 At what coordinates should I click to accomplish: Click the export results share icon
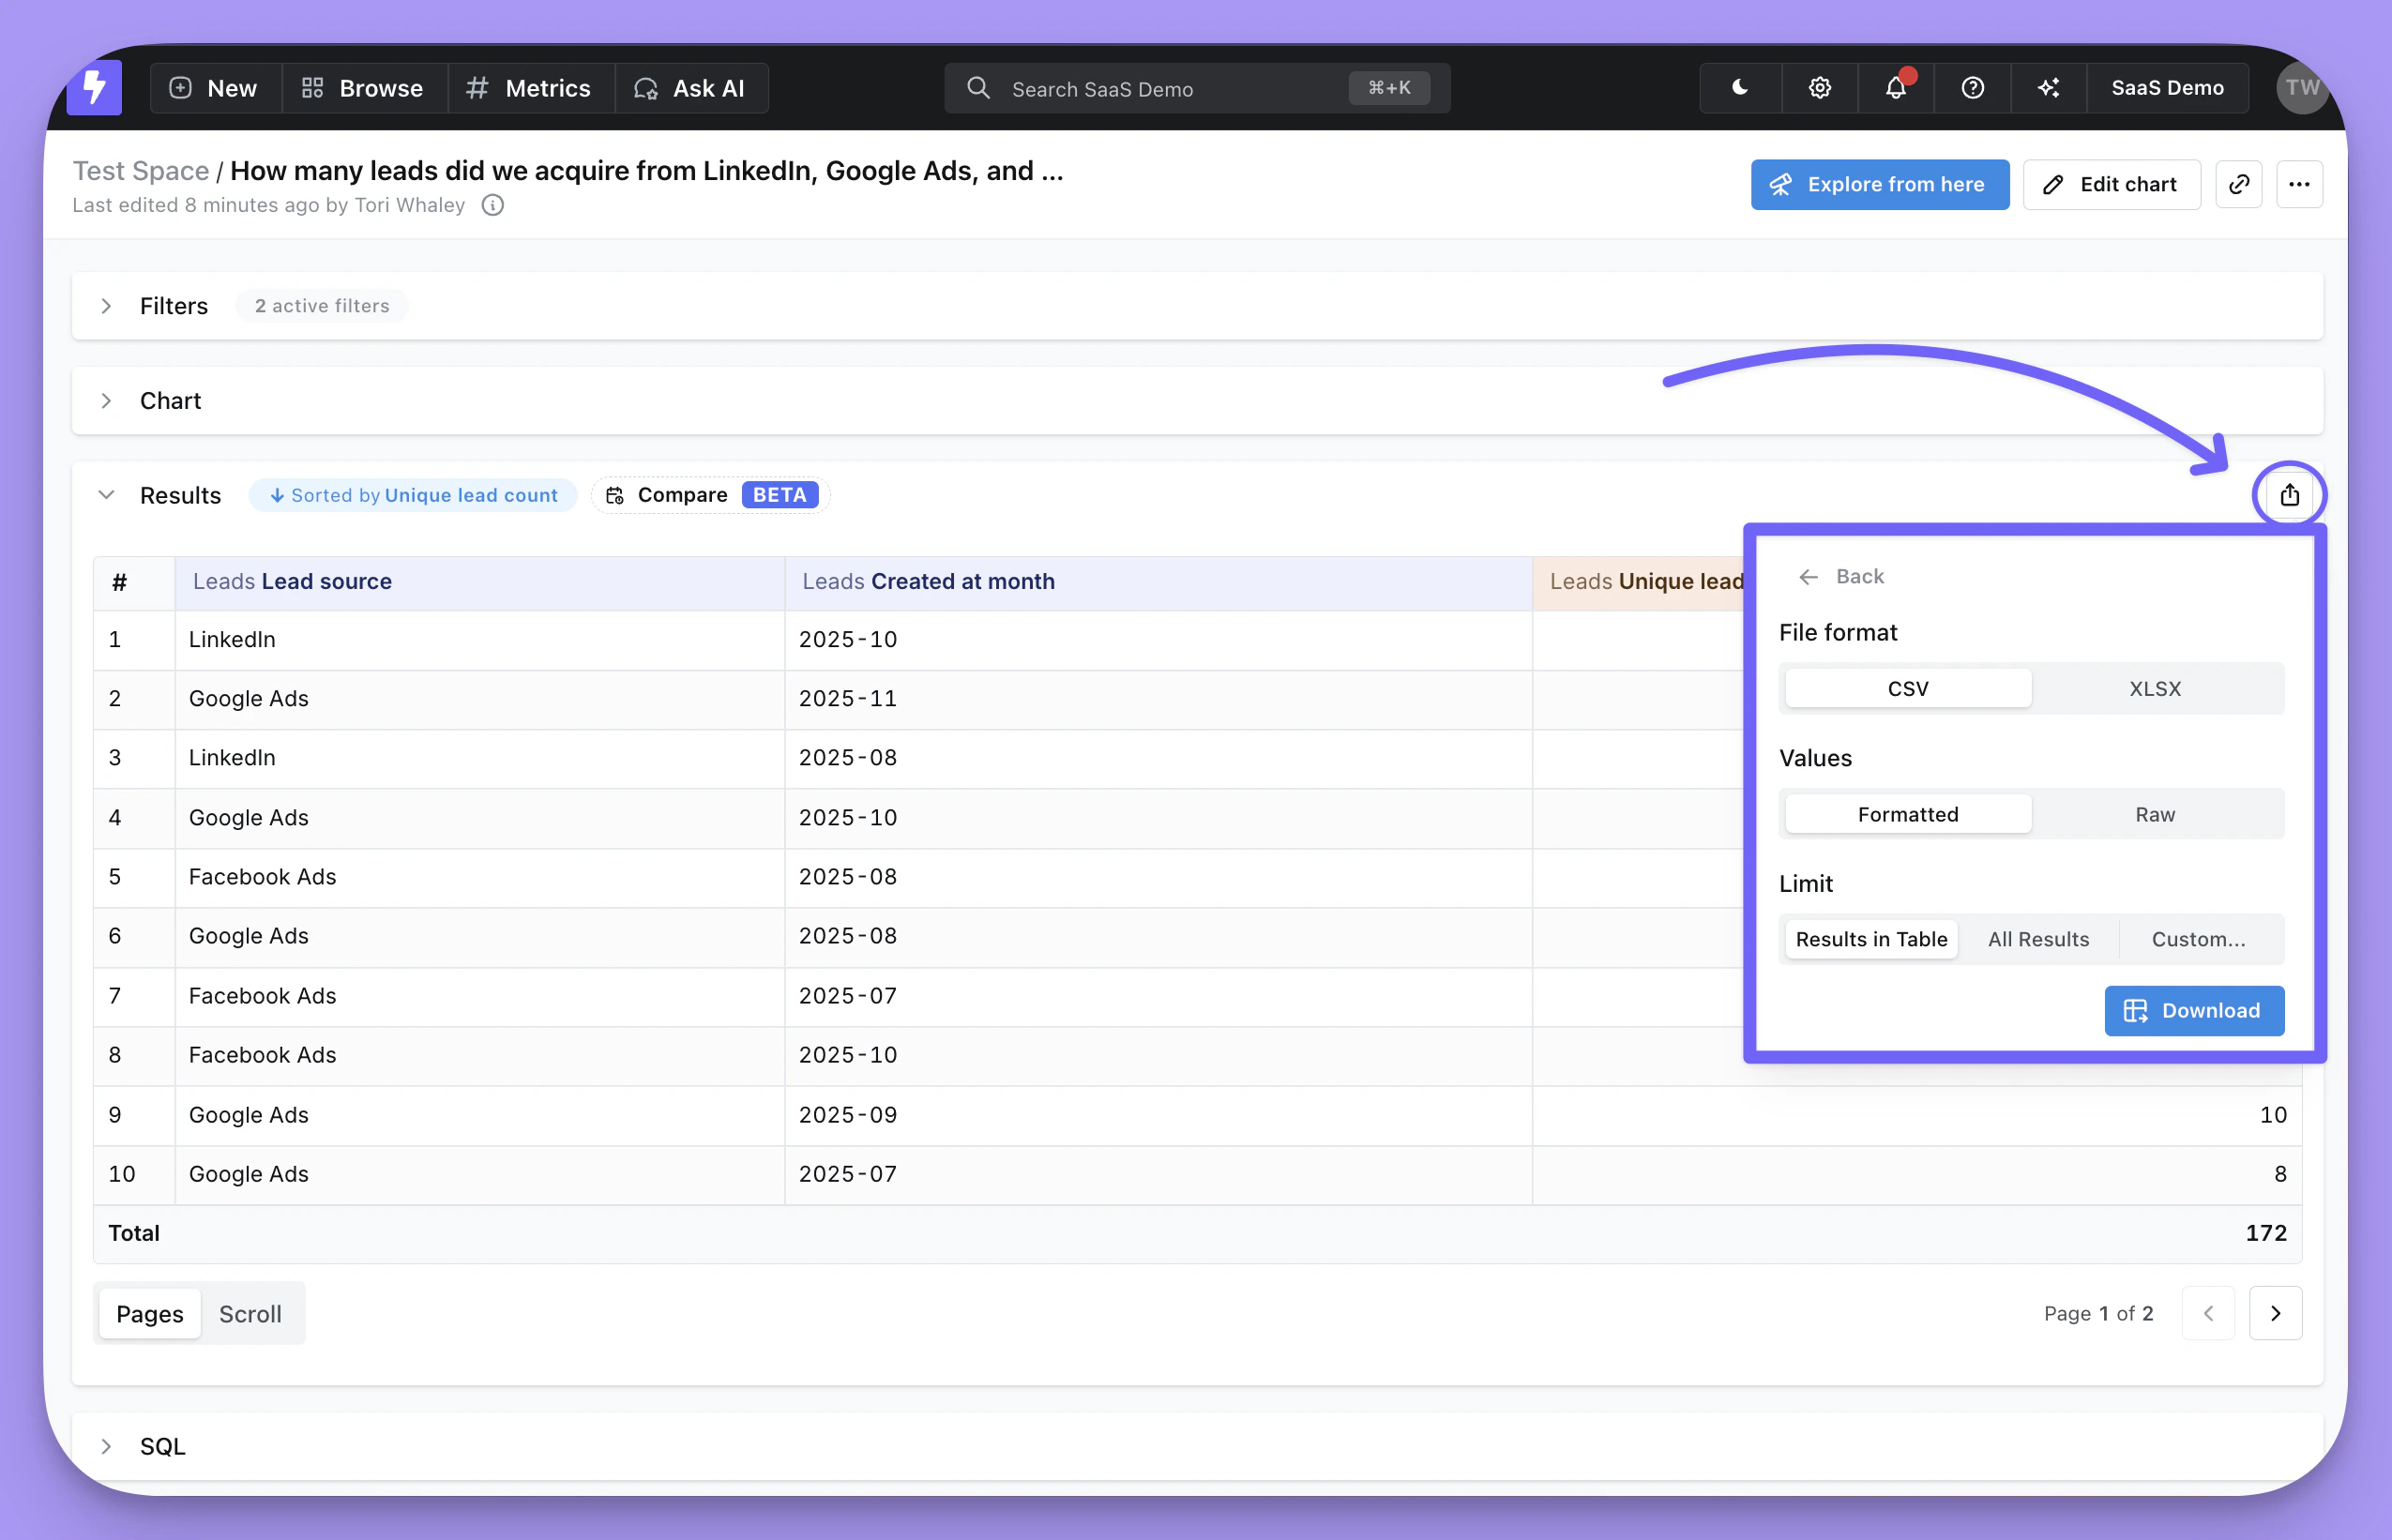point(2289,495)
